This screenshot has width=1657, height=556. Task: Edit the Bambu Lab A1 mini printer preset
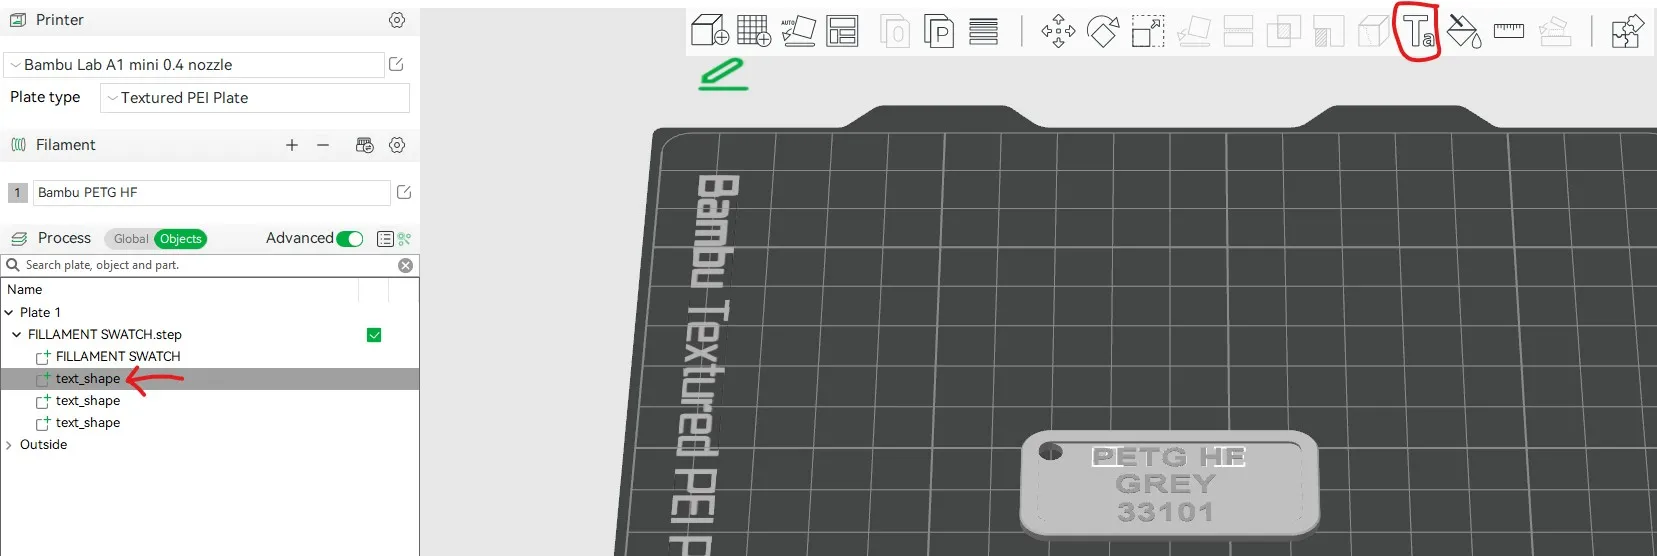point(396,64)
